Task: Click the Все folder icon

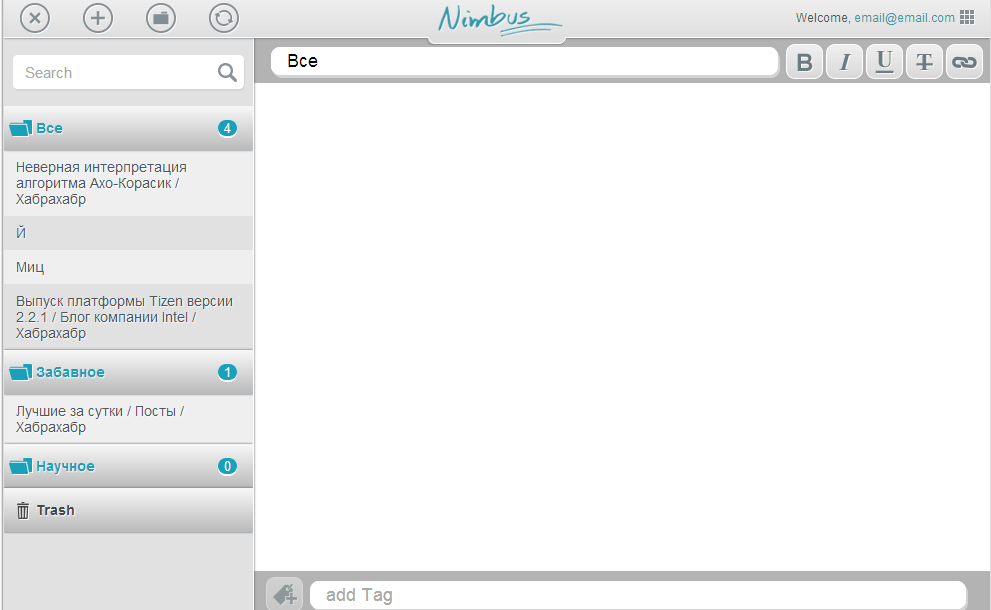Action: click(21, 128)
